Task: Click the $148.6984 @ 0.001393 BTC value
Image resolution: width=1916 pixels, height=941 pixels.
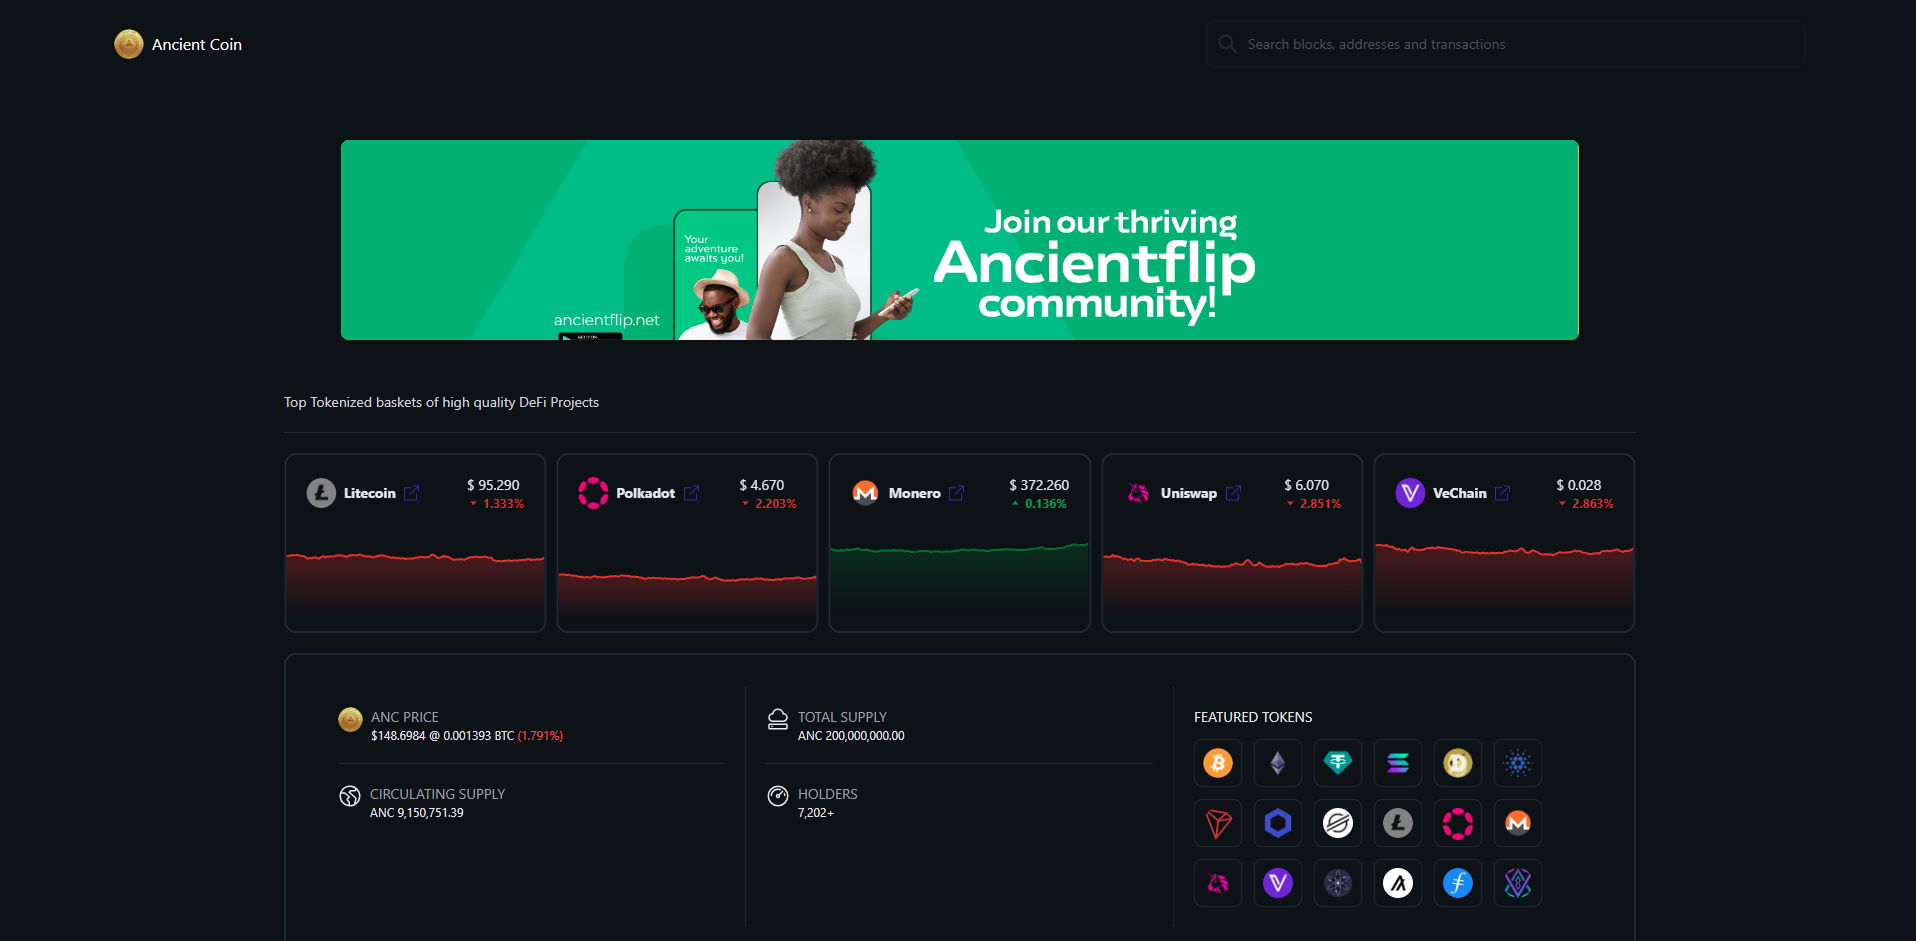Action: [442, 736]
